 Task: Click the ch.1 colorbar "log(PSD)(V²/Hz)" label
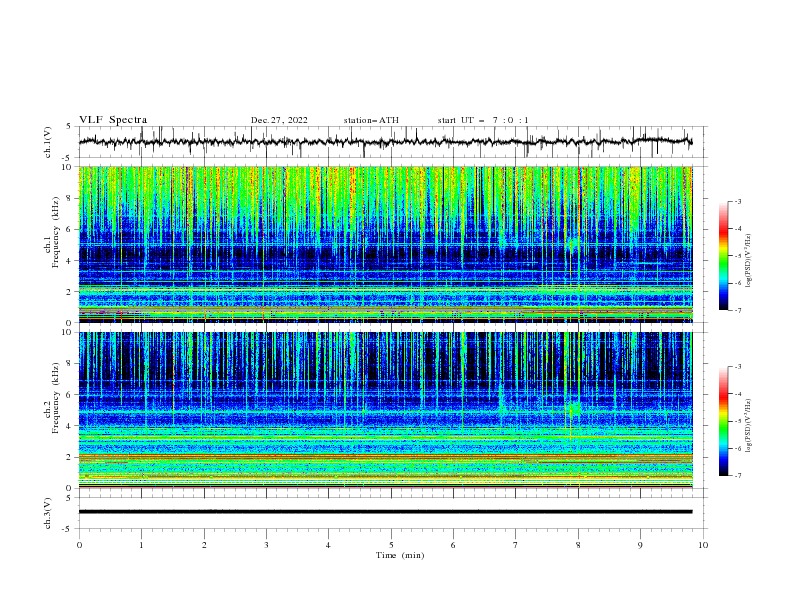749,261
